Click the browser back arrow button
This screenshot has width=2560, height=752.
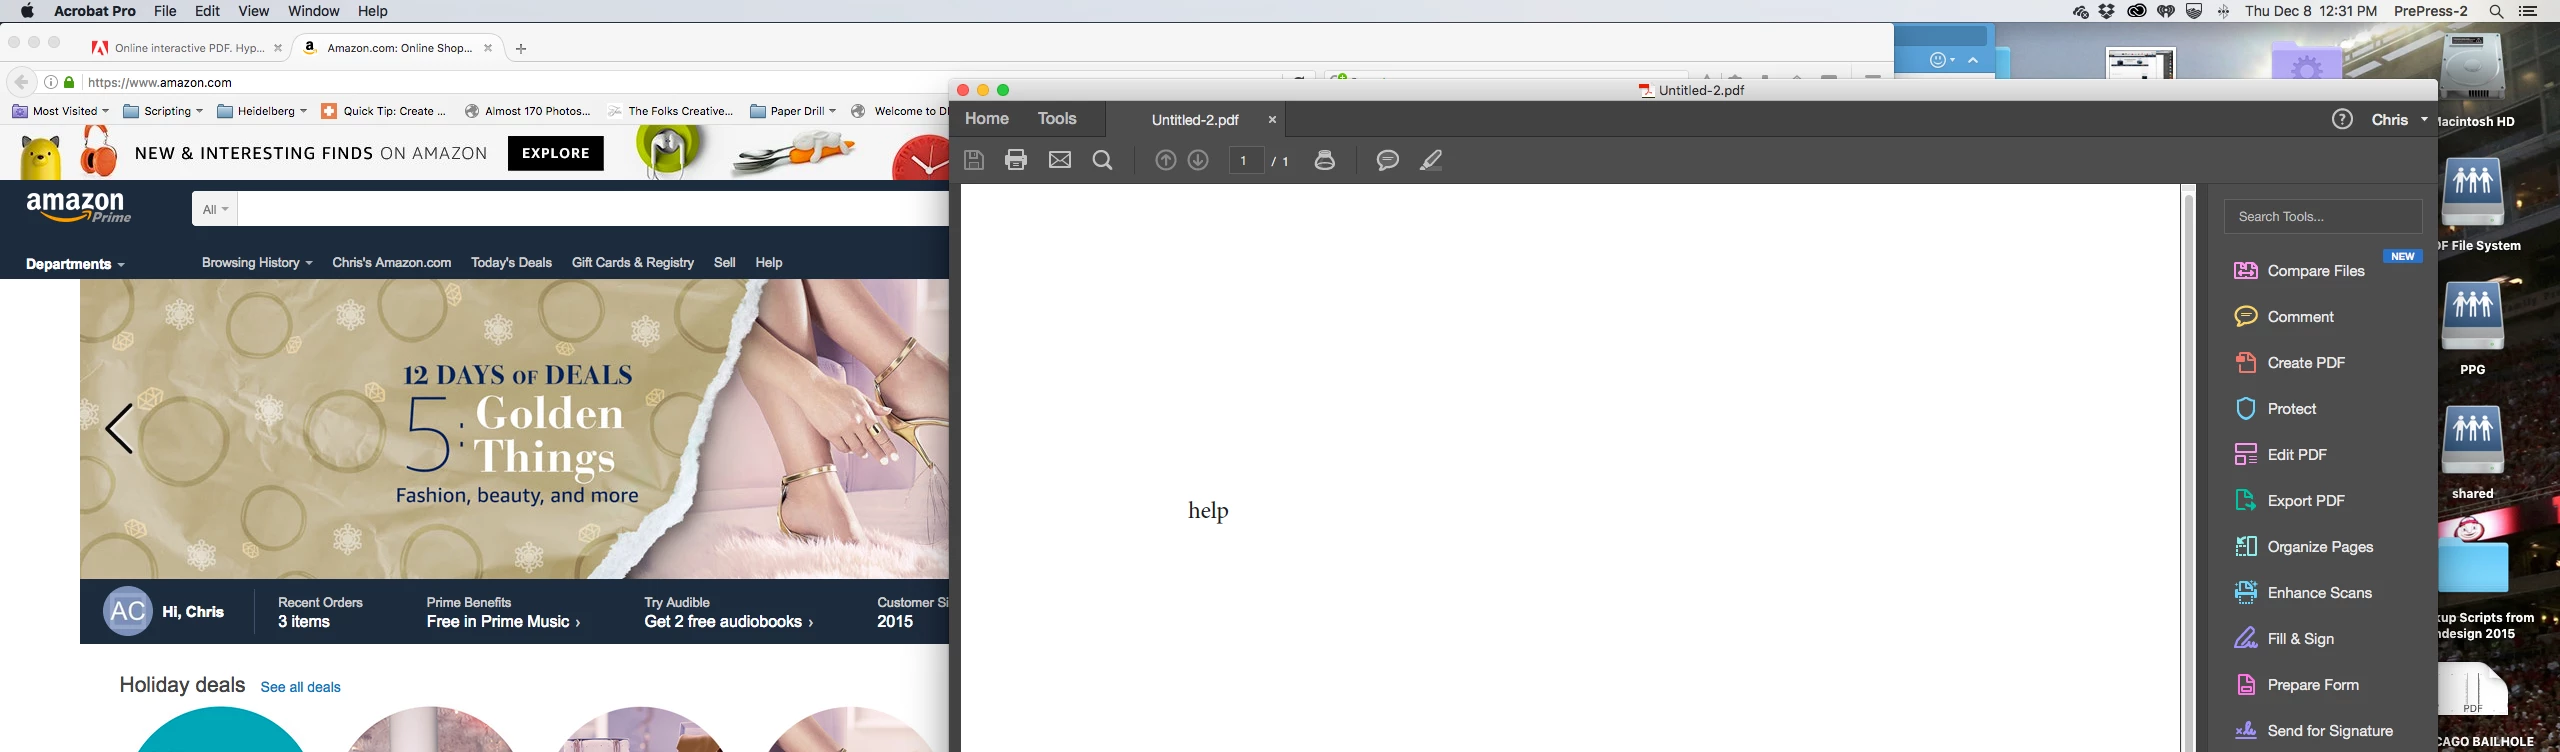pyautogui.click(x=21, y=82)
